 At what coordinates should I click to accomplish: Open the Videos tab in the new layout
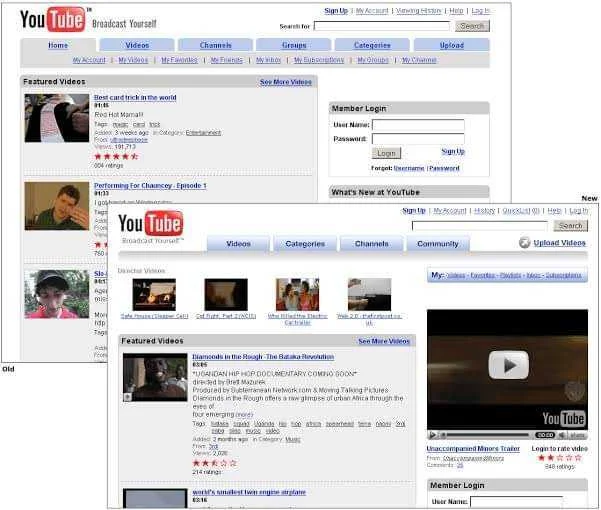(x=238, y=244)
